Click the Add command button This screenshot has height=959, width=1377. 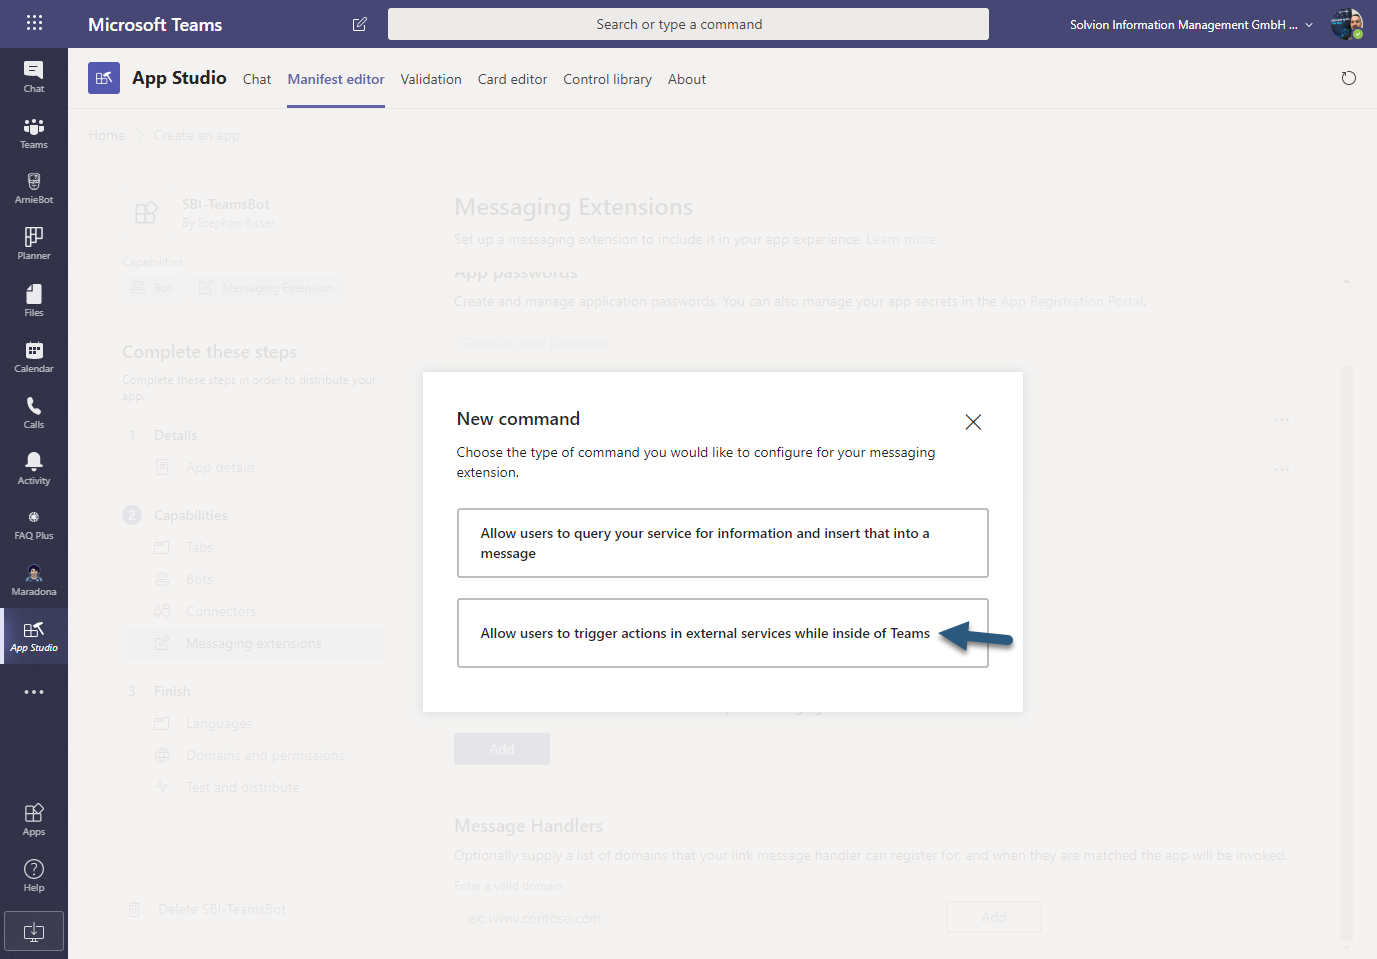502,749
